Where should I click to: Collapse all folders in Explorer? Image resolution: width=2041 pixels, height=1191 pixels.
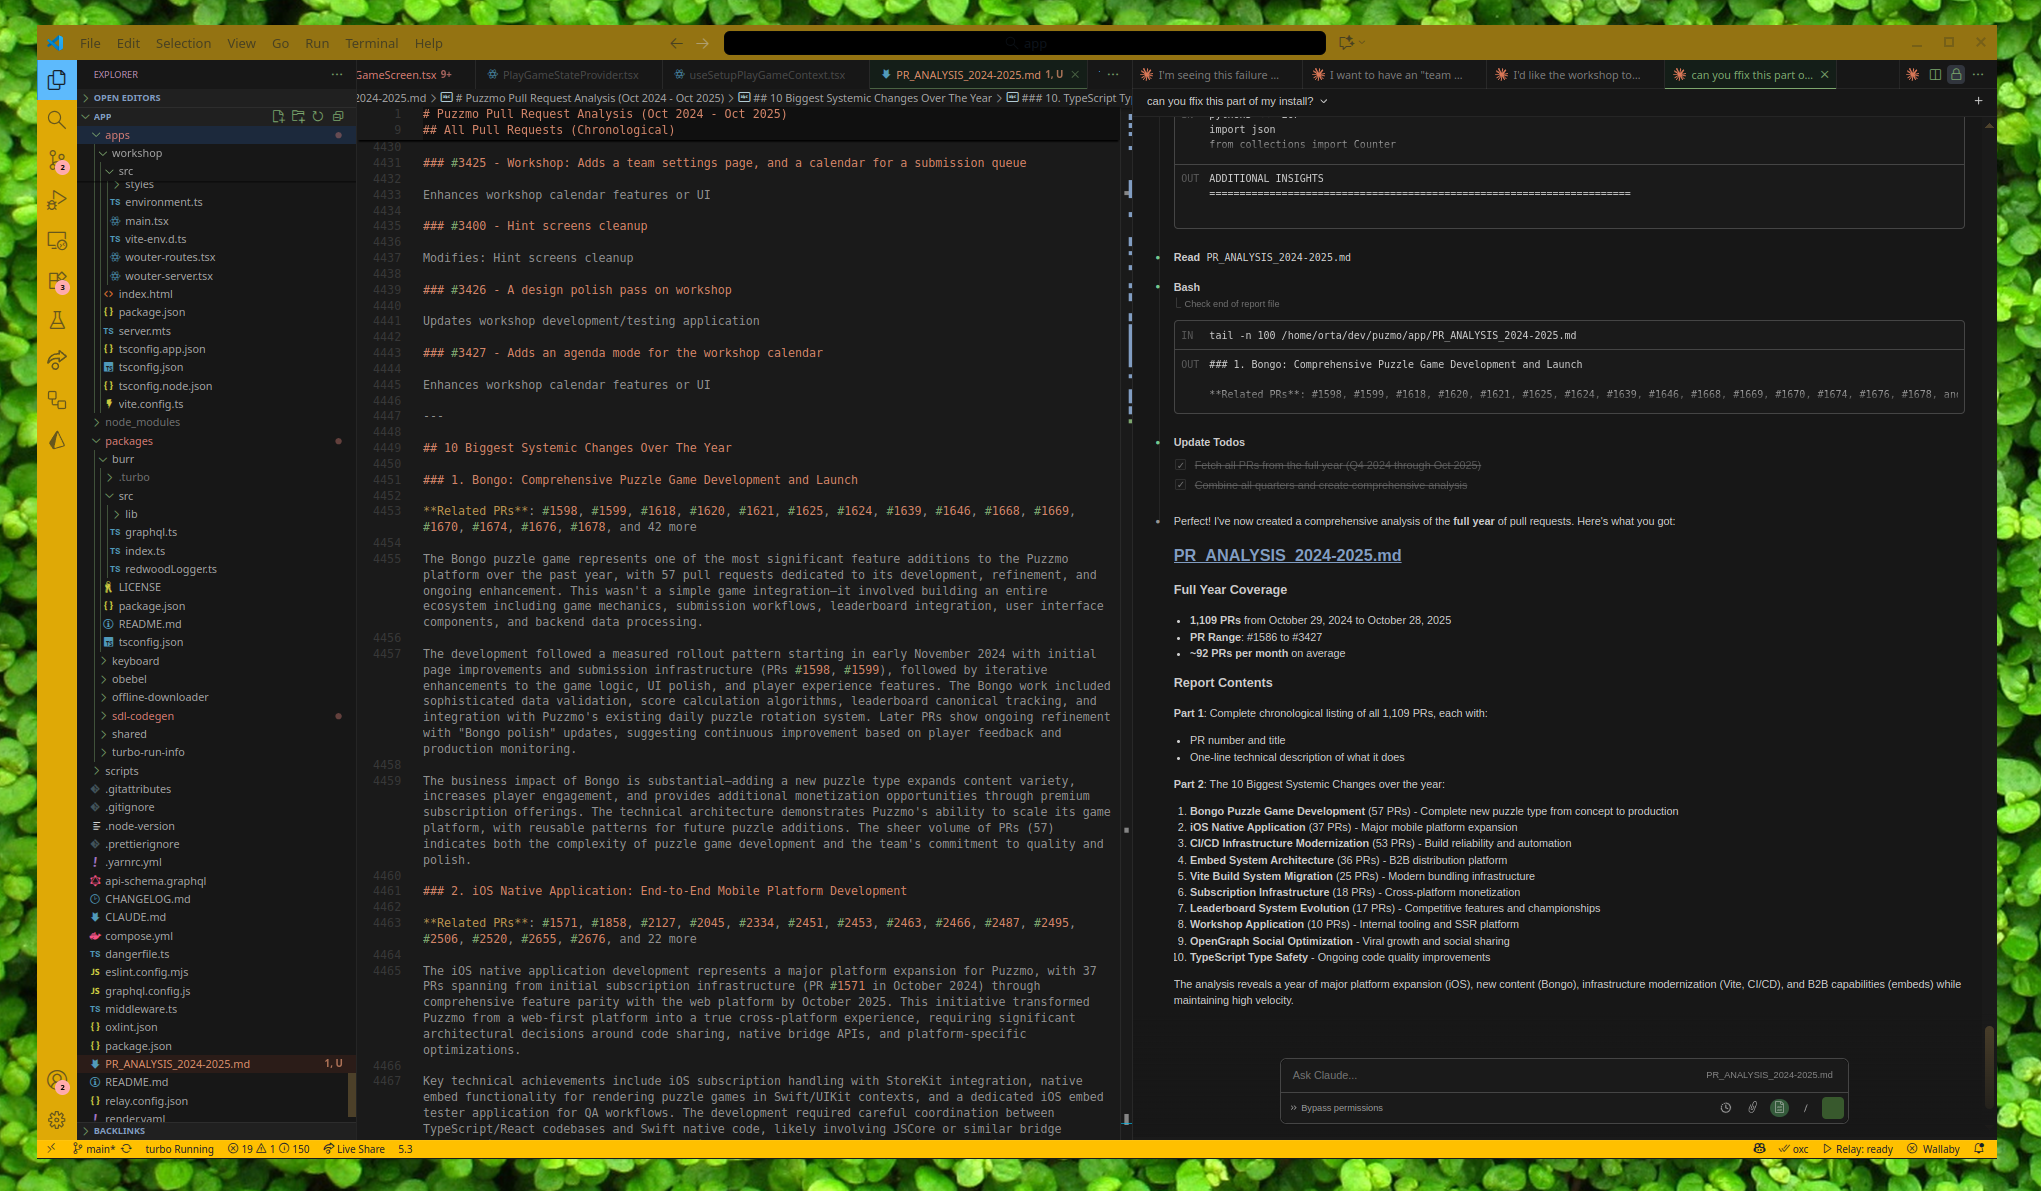(x=338, y=117)
